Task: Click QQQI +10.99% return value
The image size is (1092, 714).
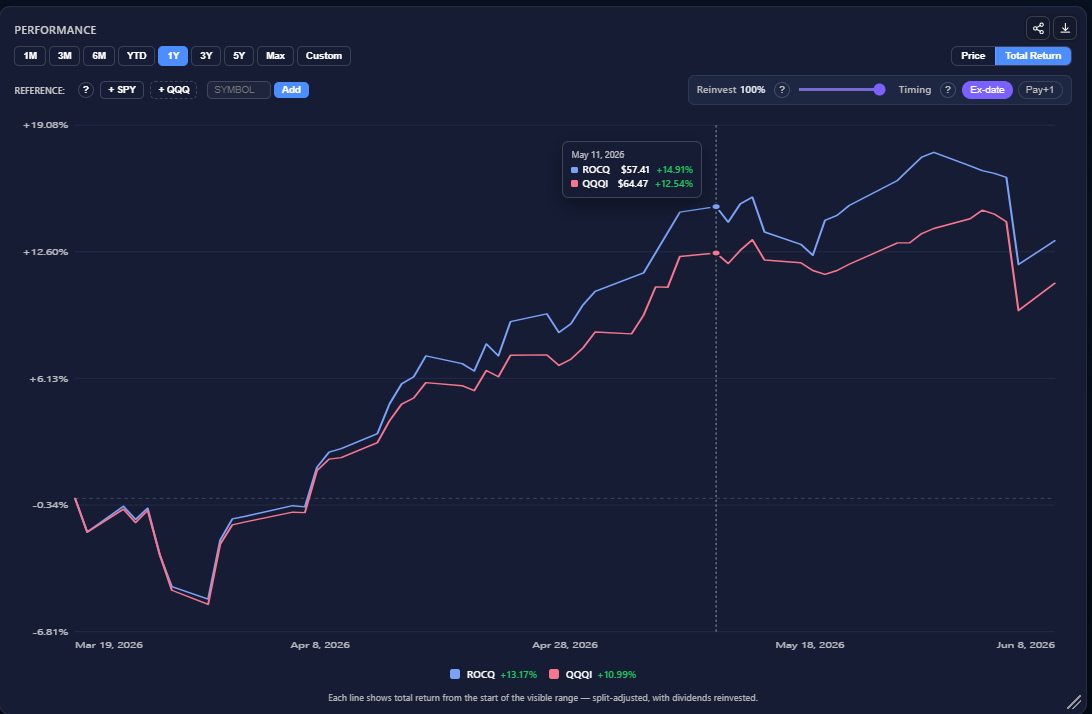Action: [x=617, y=674]
